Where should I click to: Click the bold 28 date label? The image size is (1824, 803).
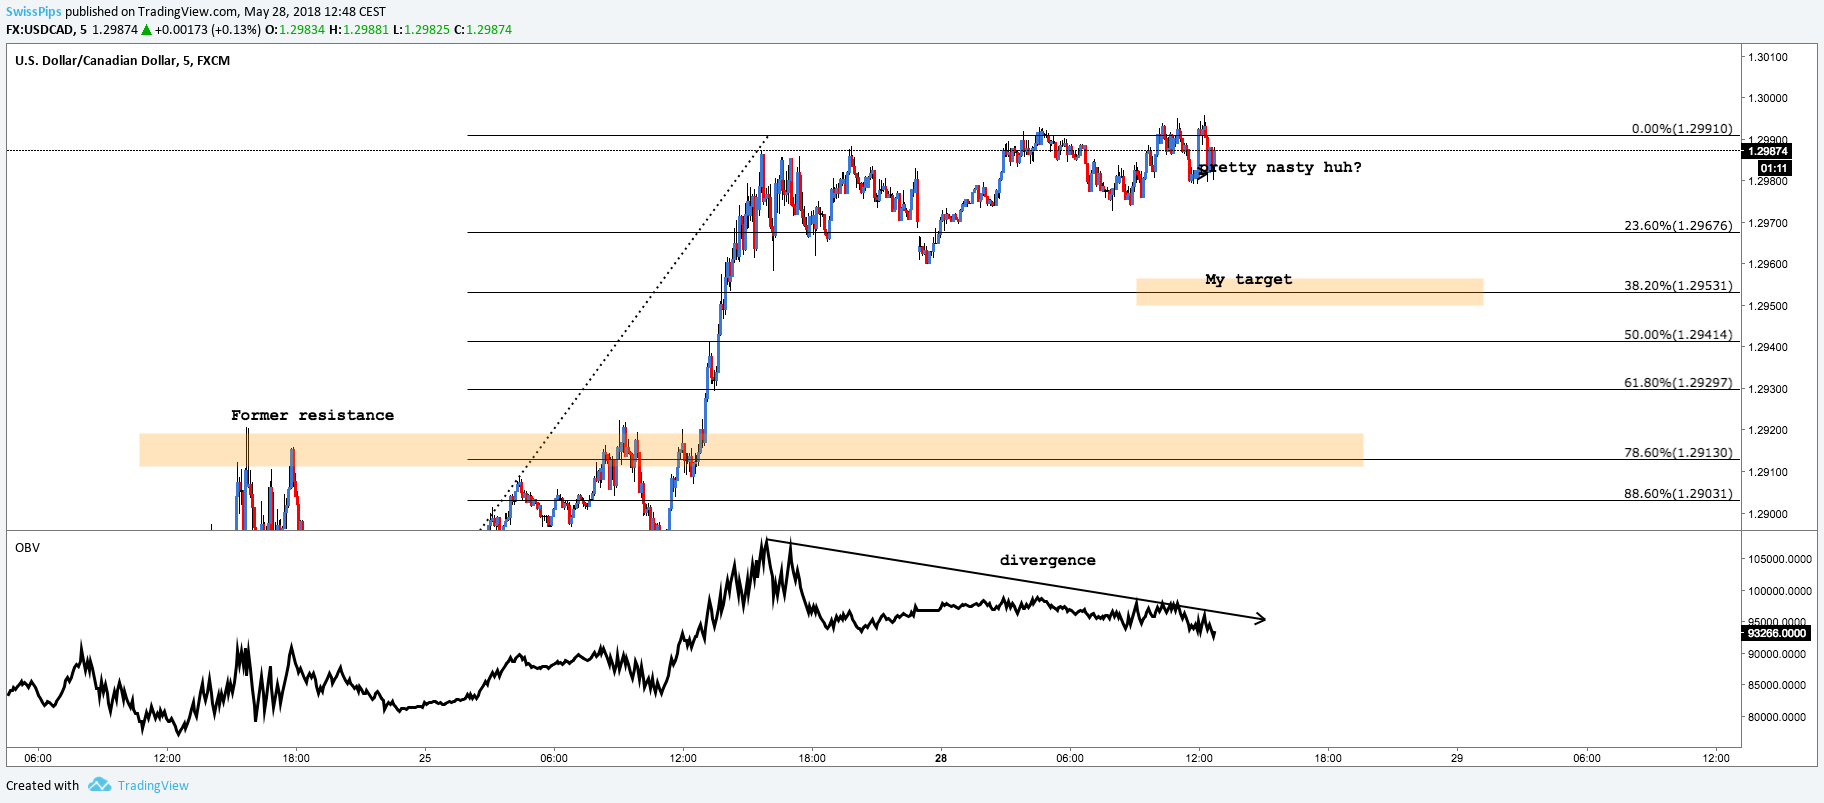(x=941, y=758)
